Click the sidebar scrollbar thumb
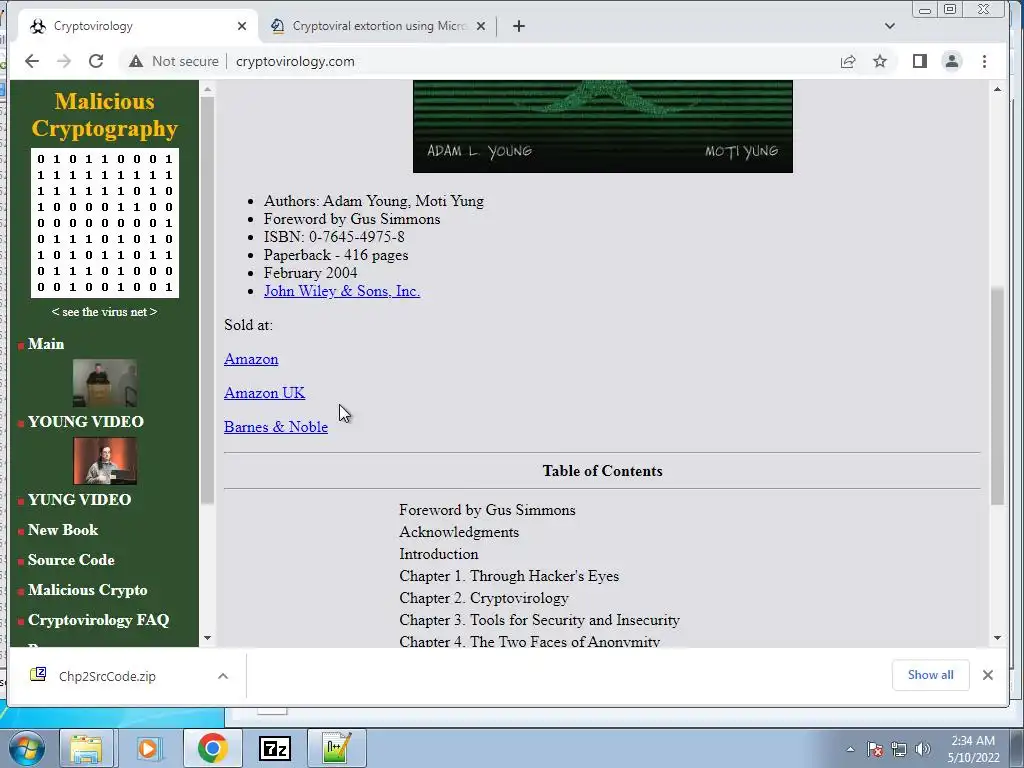The image size is (1024, 768). 208,300
